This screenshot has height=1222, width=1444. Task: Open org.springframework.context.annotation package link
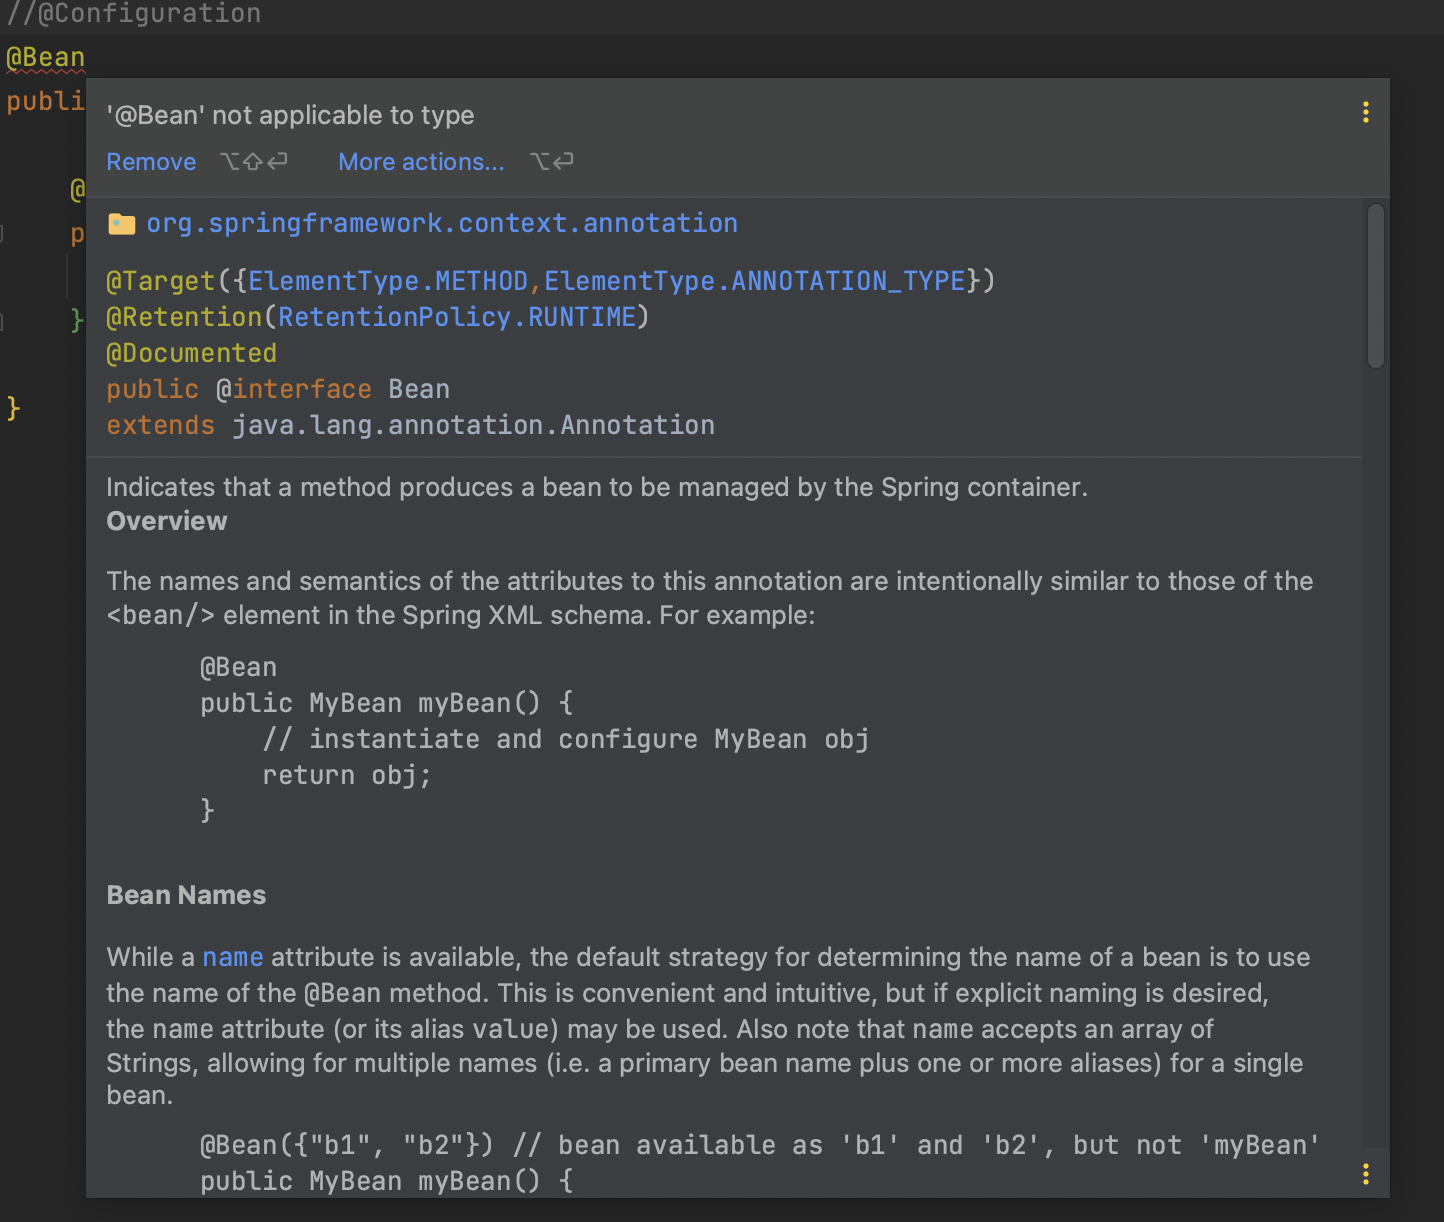point(442,223)
